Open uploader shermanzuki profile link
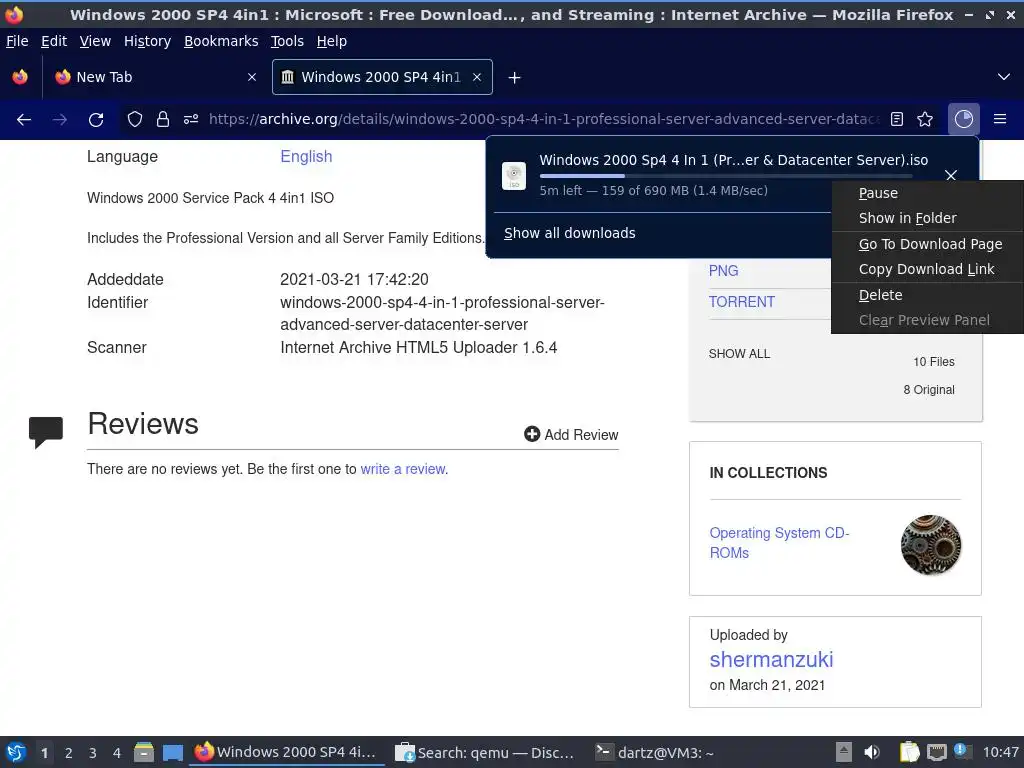The image size is (1024, 768). [771, 660]
